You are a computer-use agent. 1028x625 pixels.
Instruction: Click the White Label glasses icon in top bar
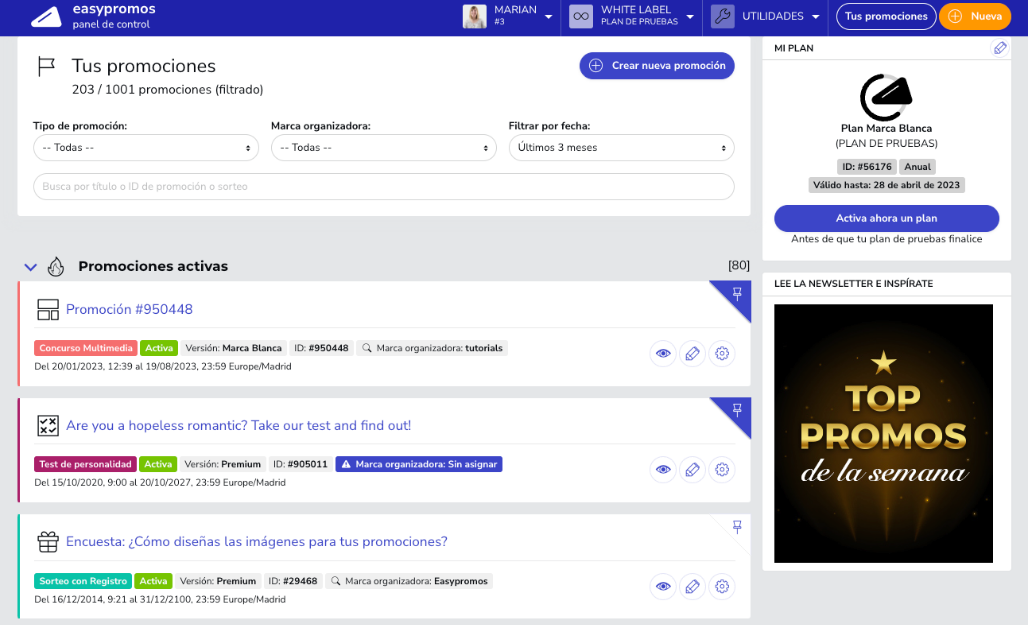click(x=580, y=16)
